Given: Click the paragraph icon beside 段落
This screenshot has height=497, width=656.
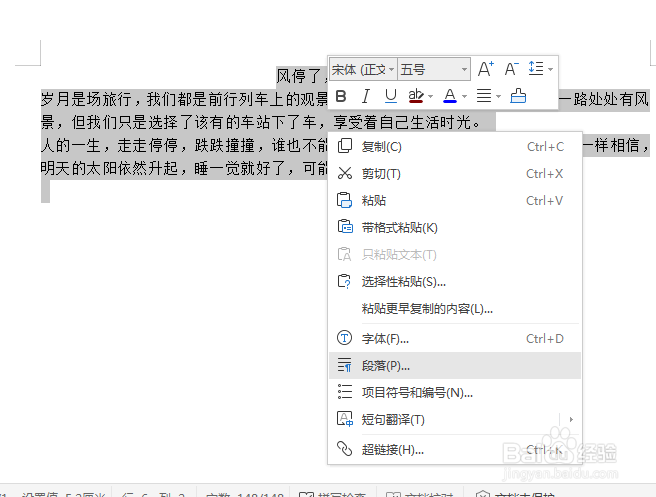Looking at the screenshot, I should 345,365.
